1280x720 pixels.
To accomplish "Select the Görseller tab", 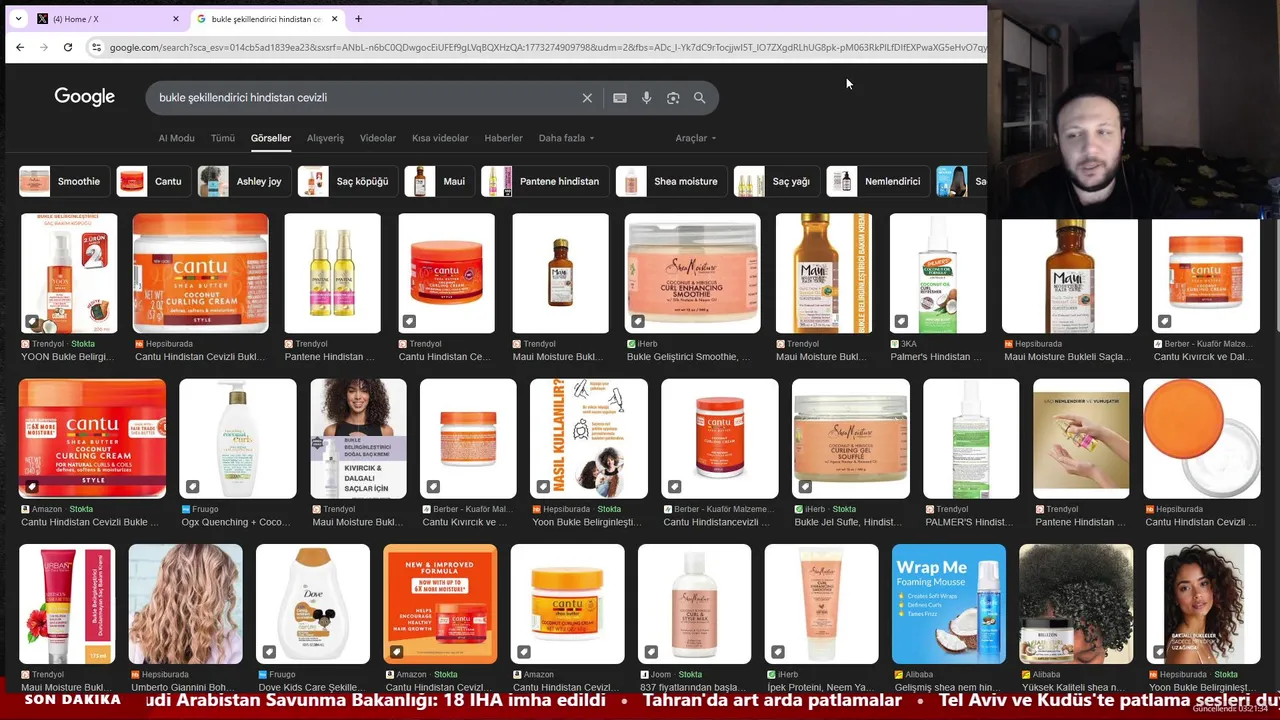I will pyautogui.click(x=271, y=138).
